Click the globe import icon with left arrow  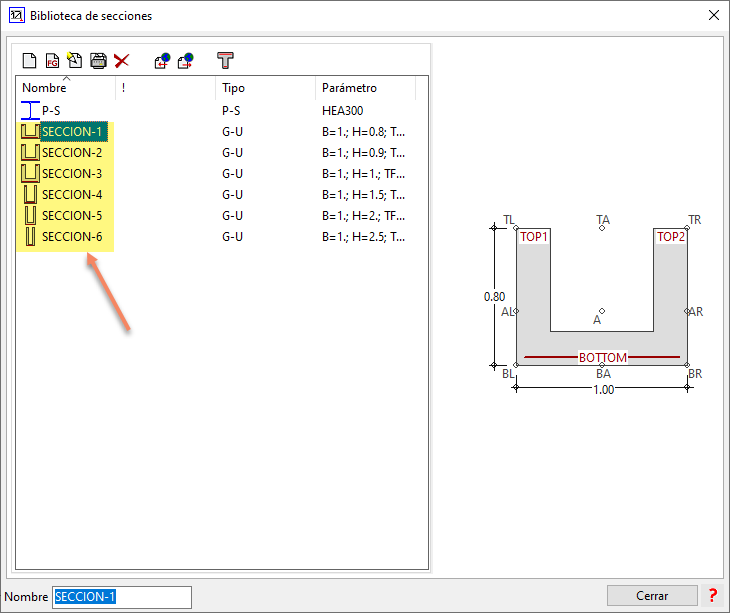click(x=162, y=61)
